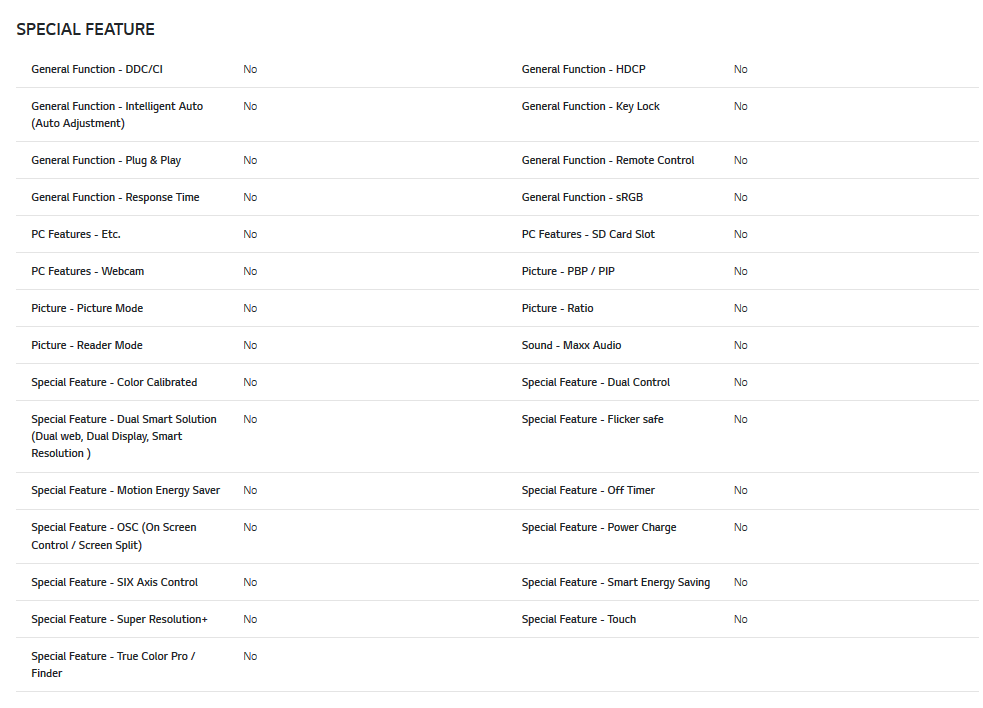Click the 'No' value beside Key Lock
Viewport: 983px width, 708px height.
pyautogui.click(x=740, y=107)
